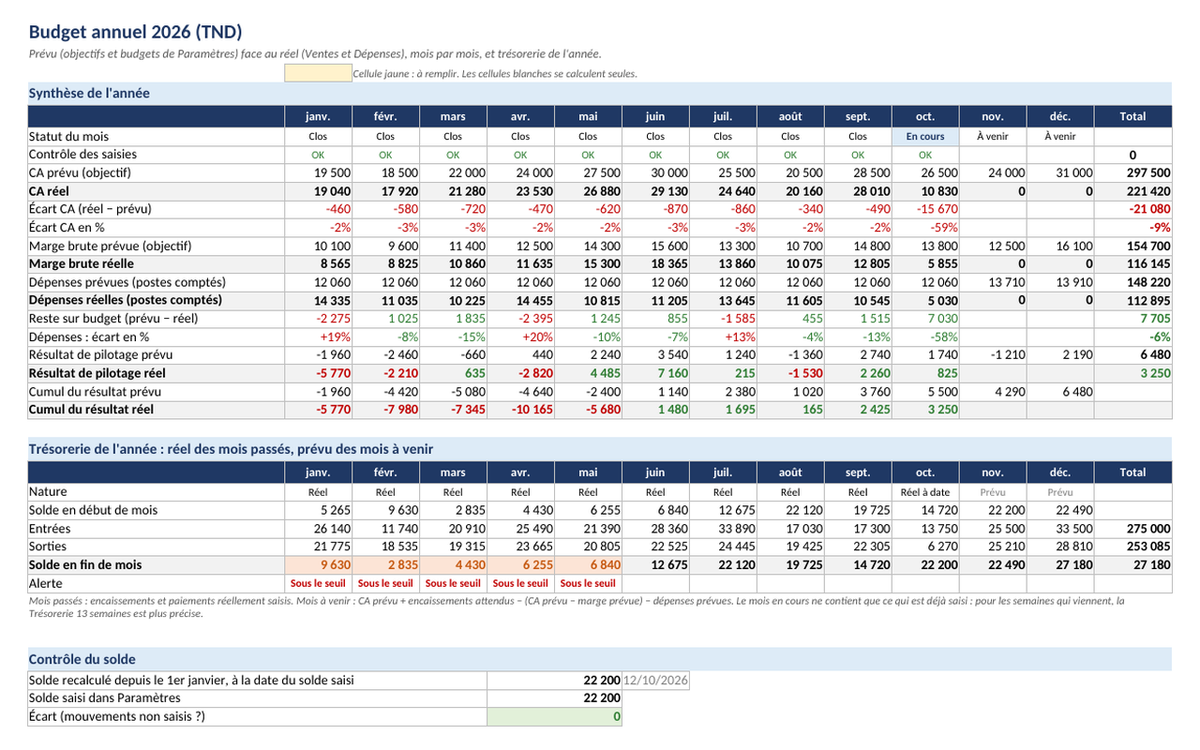Click the "Alerte" row label

coord(46,582)
